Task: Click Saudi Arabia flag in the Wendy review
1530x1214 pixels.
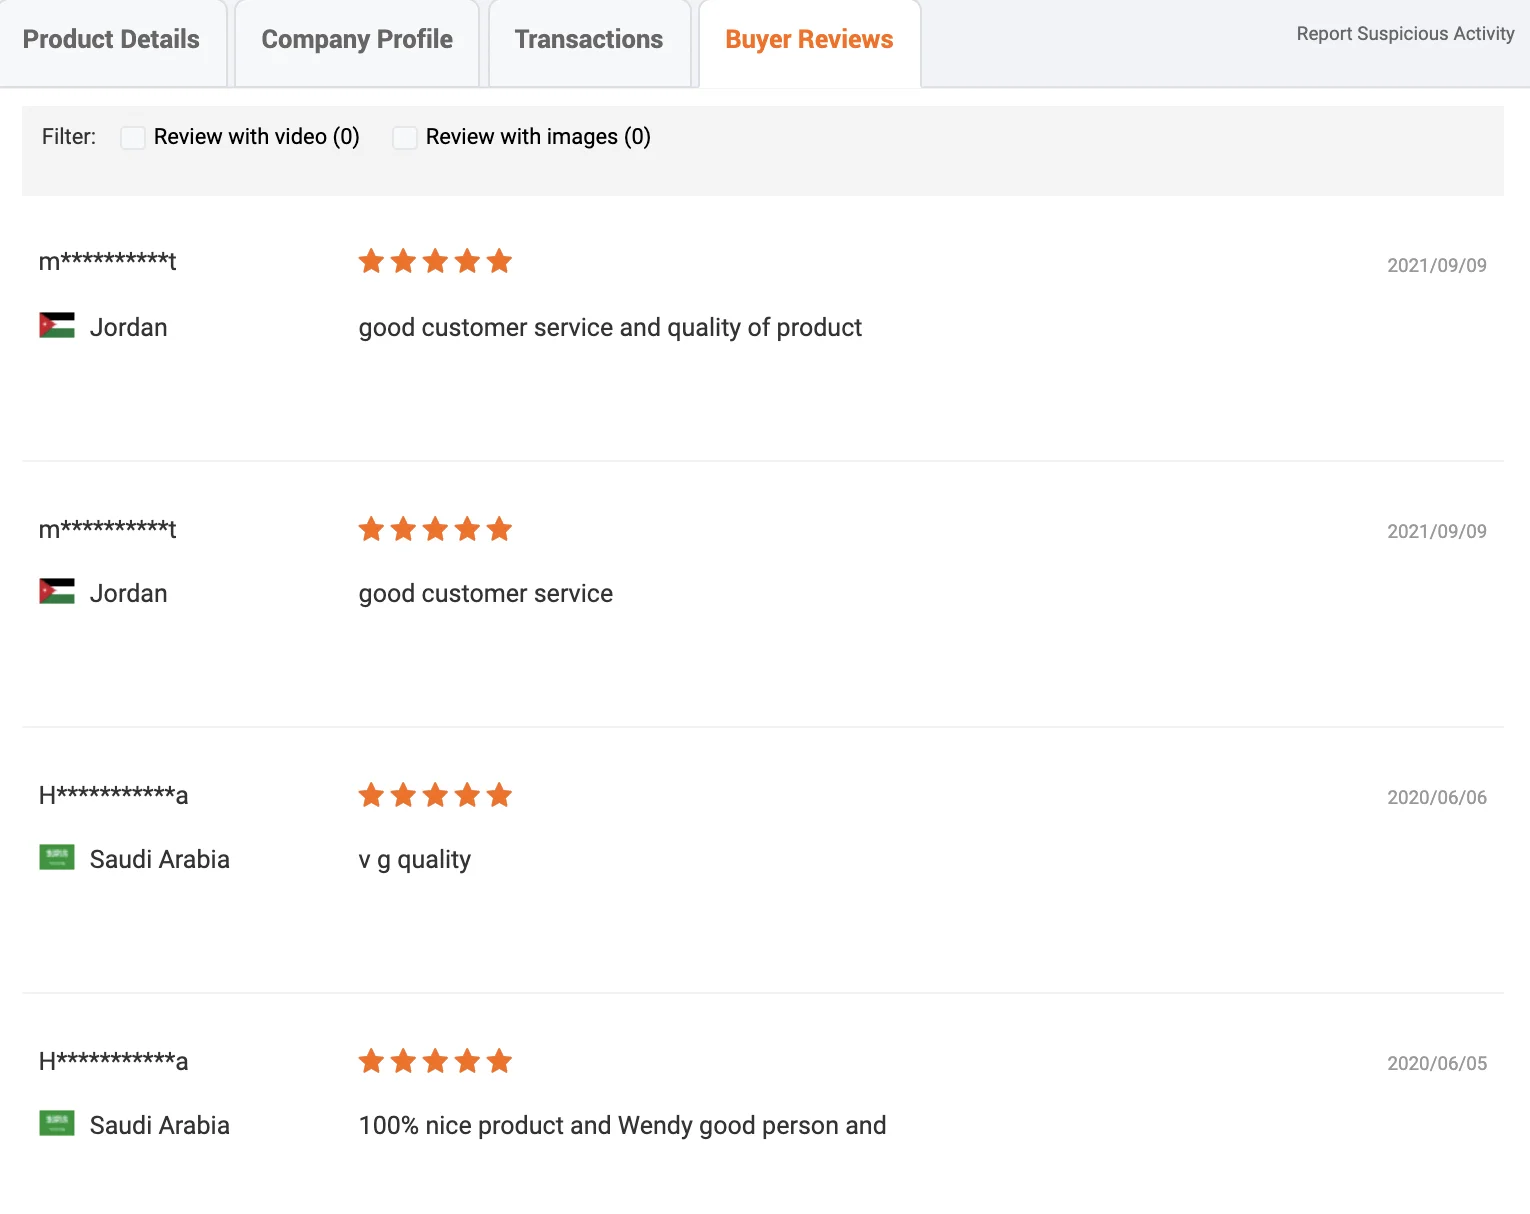Action: 57,1123
